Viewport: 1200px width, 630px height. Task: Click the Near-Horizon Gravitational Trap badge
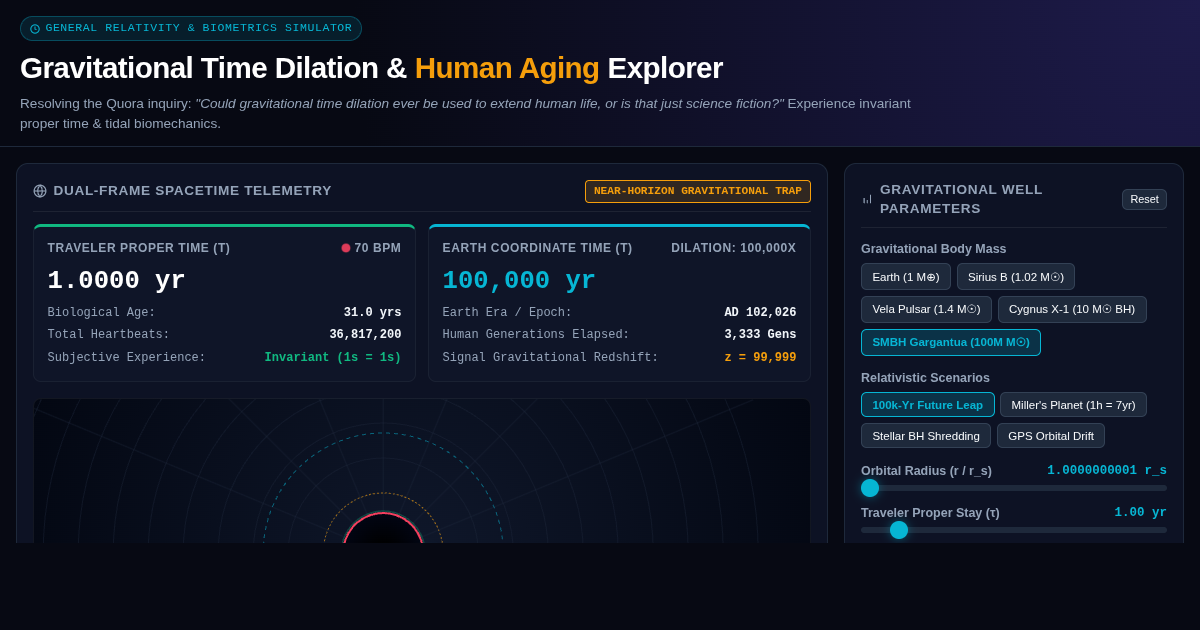[698, 191]
